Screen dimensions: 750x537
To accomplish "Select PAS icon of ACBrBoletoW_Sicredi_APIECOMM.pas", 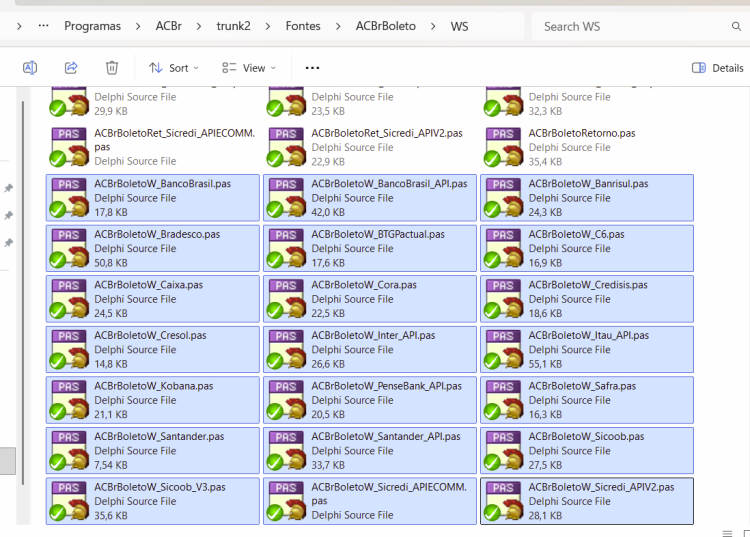I will [x=287, y=502].
